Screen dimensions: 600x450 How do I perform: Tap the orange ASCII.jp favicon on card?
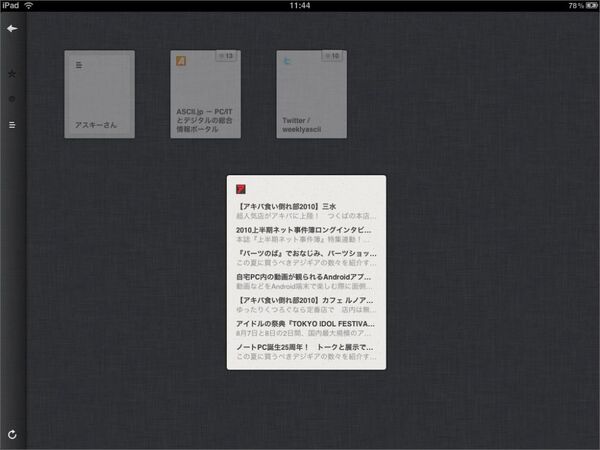181,61
